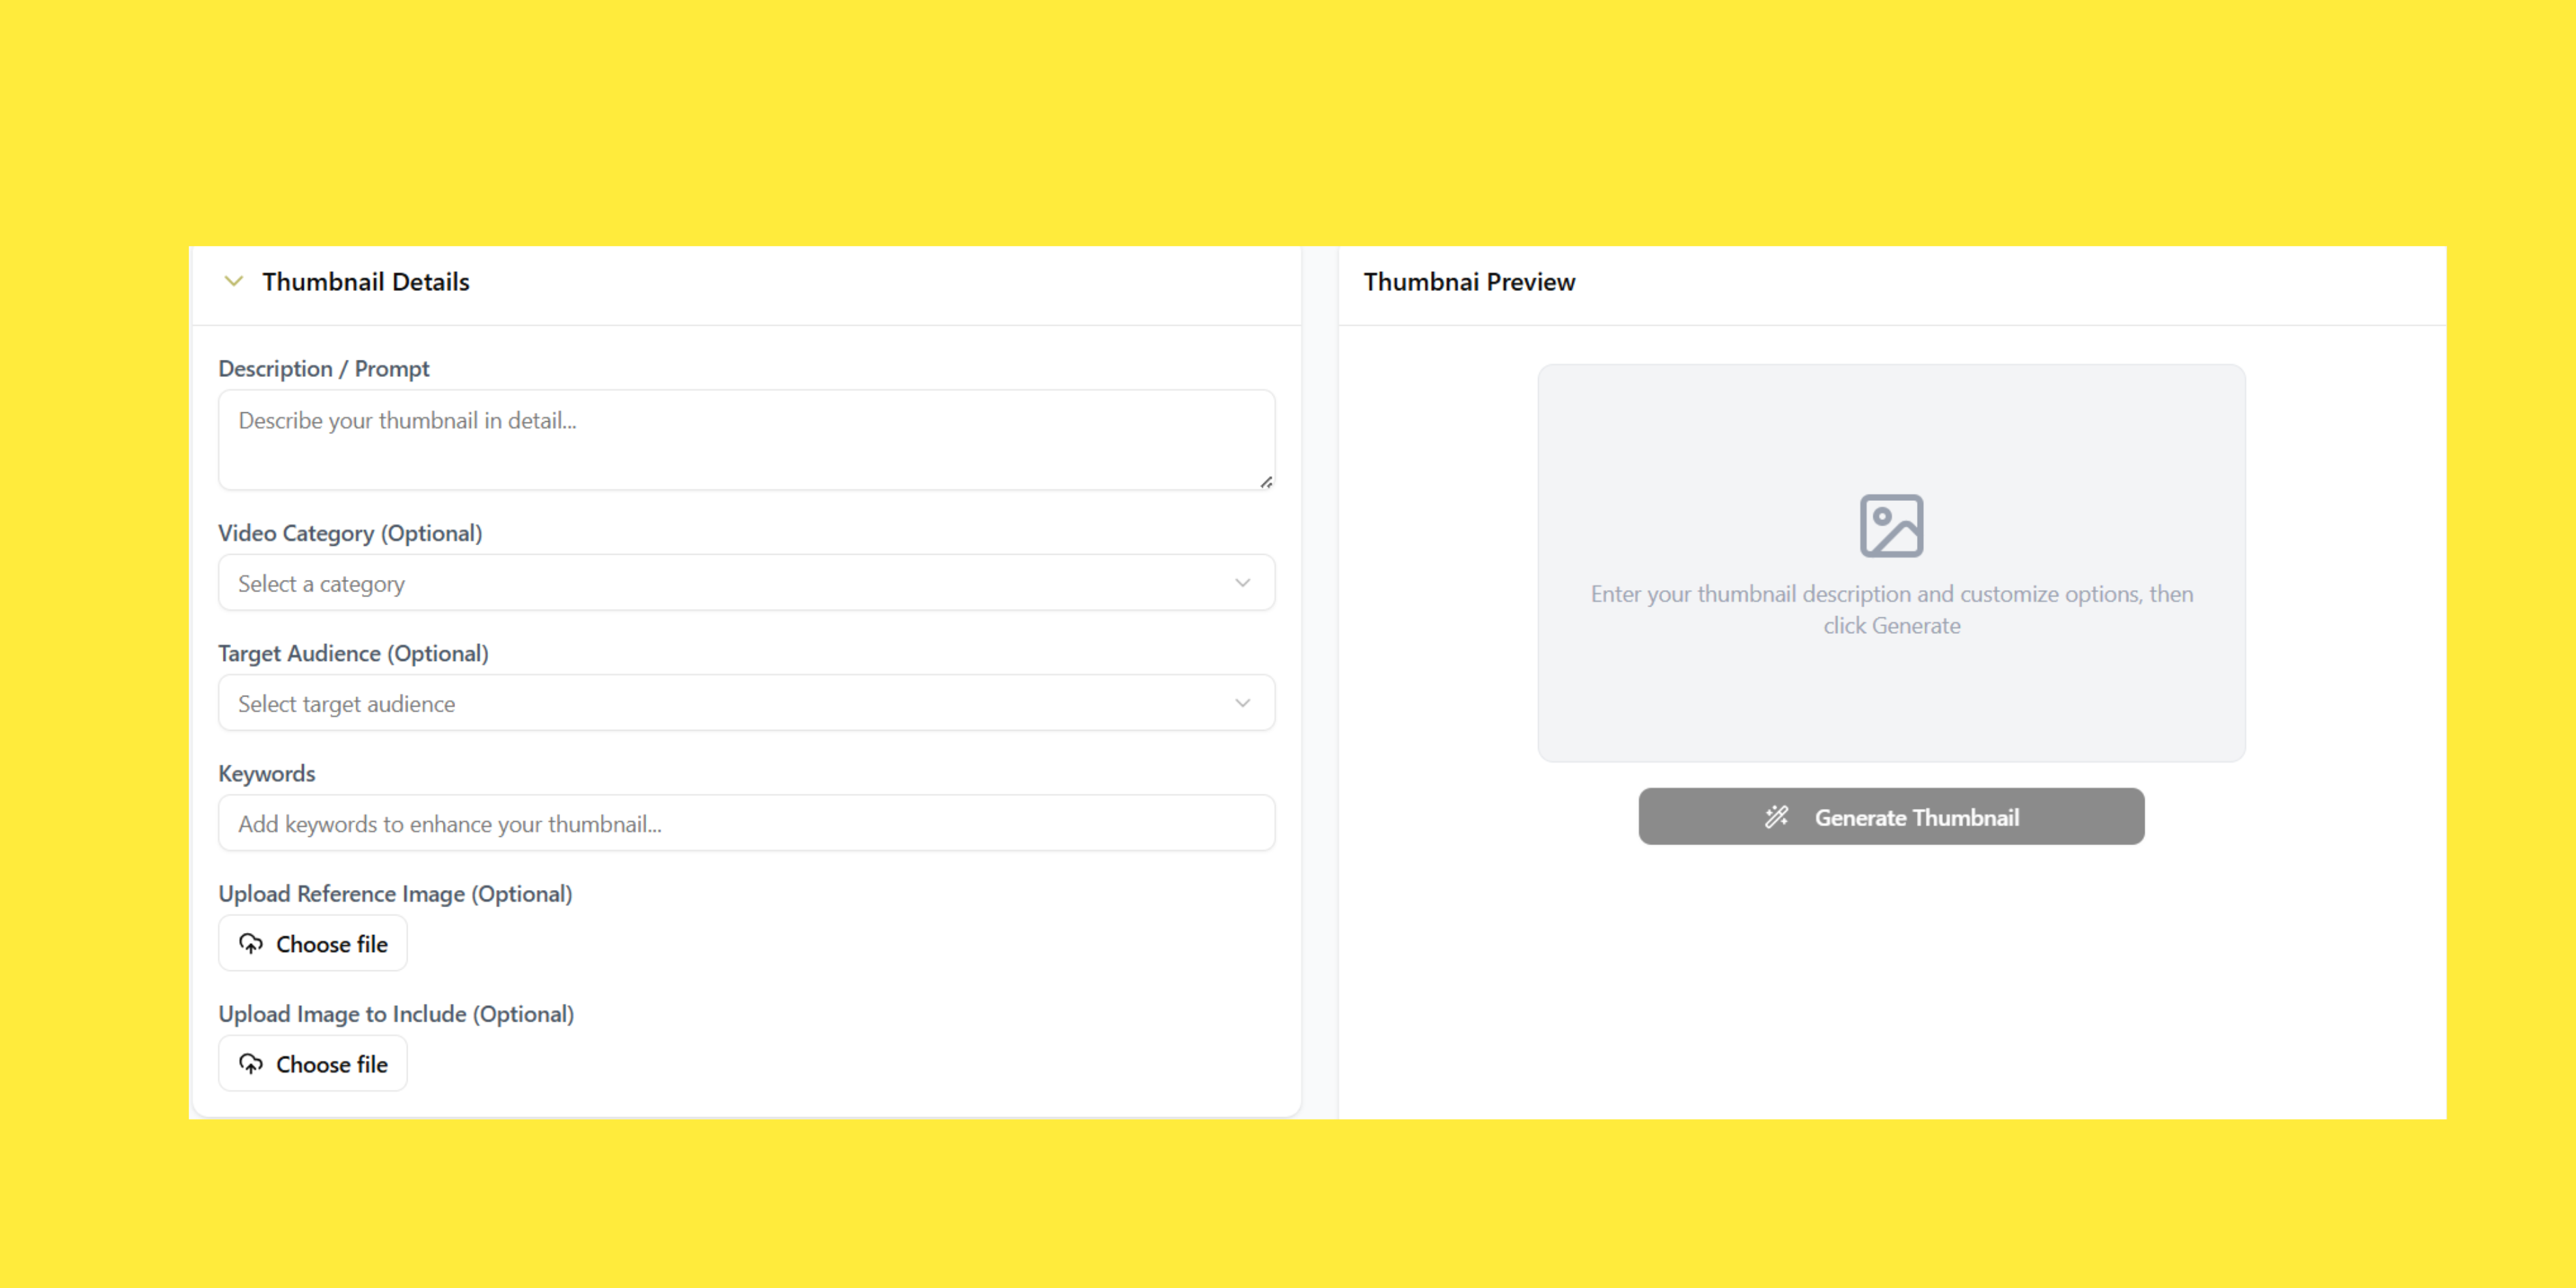Click upload cloud icon for Image to Include
This screenshot has height=1288, width=2576.
(x=251, y=1064)
